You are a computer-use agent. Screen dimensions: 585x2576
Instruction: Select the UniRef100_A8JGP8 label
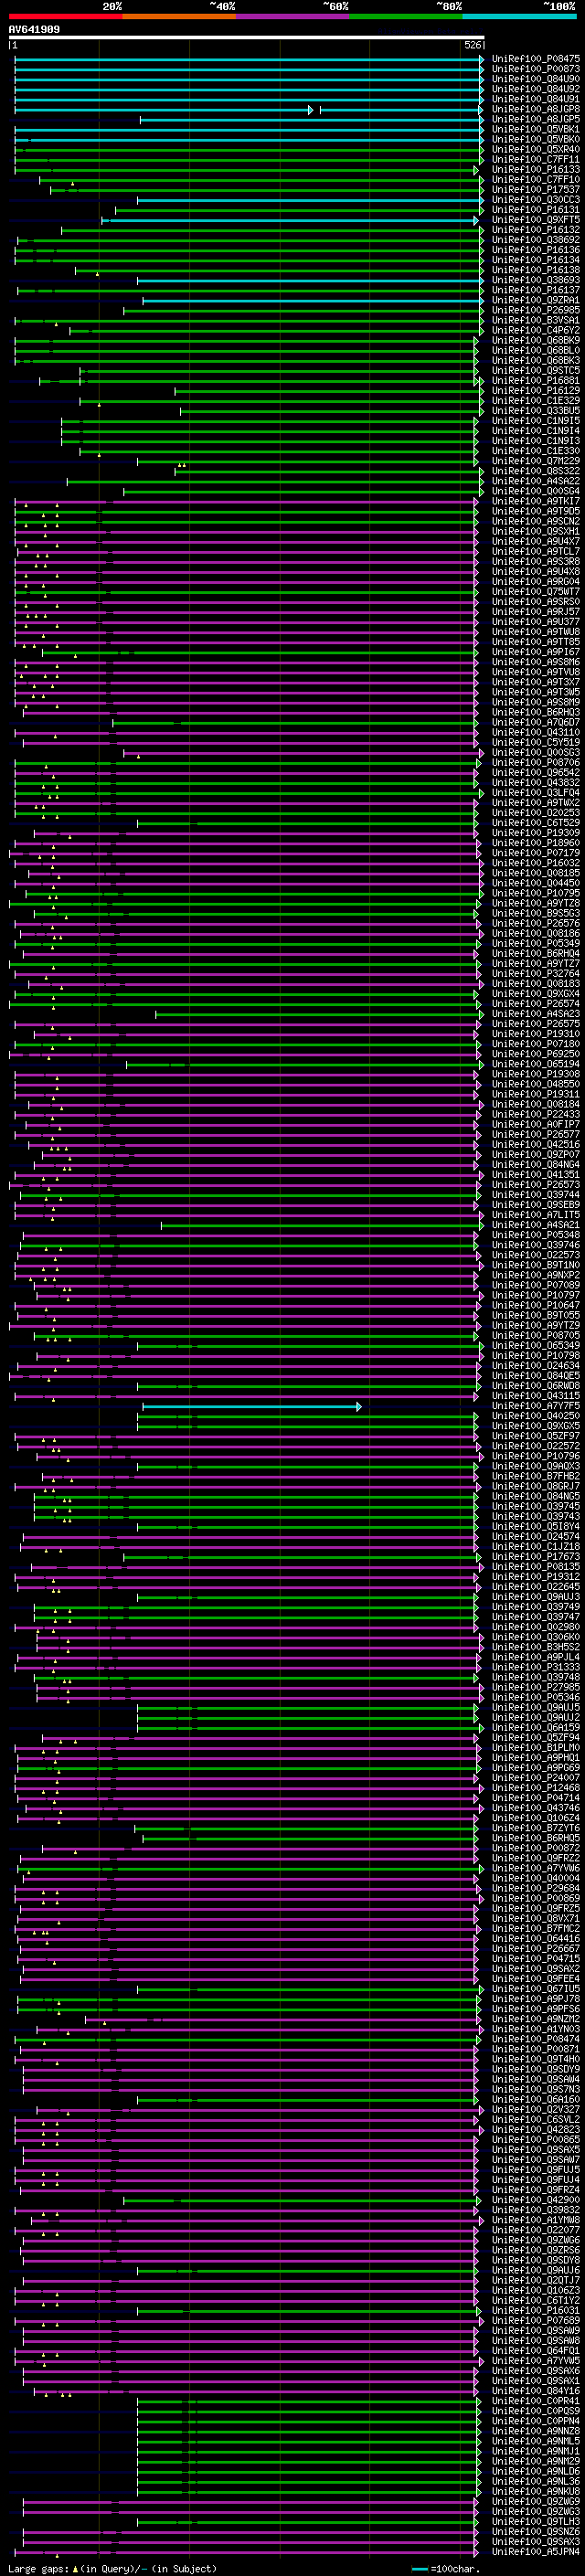tap(536, 109)
